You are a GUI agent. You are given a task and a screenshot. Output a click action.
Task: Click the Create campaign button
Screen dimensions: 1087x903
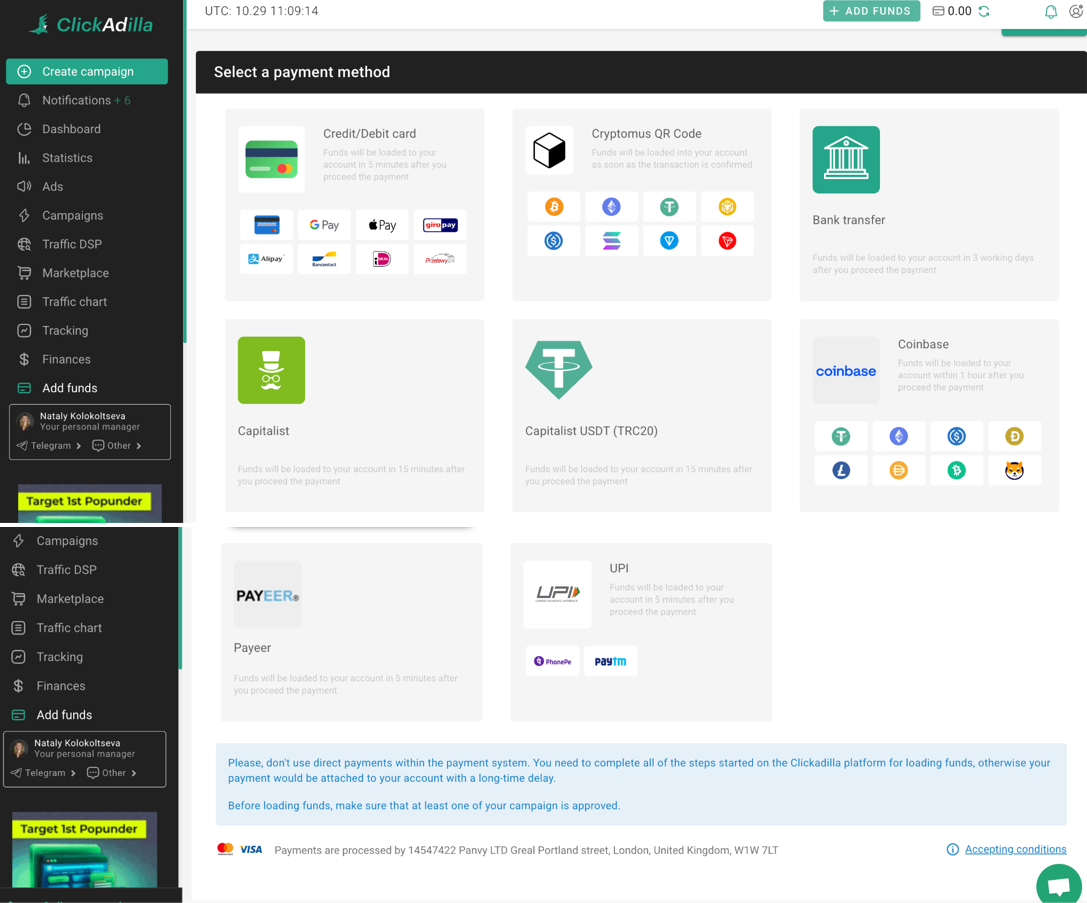click(x=87, y=71)
